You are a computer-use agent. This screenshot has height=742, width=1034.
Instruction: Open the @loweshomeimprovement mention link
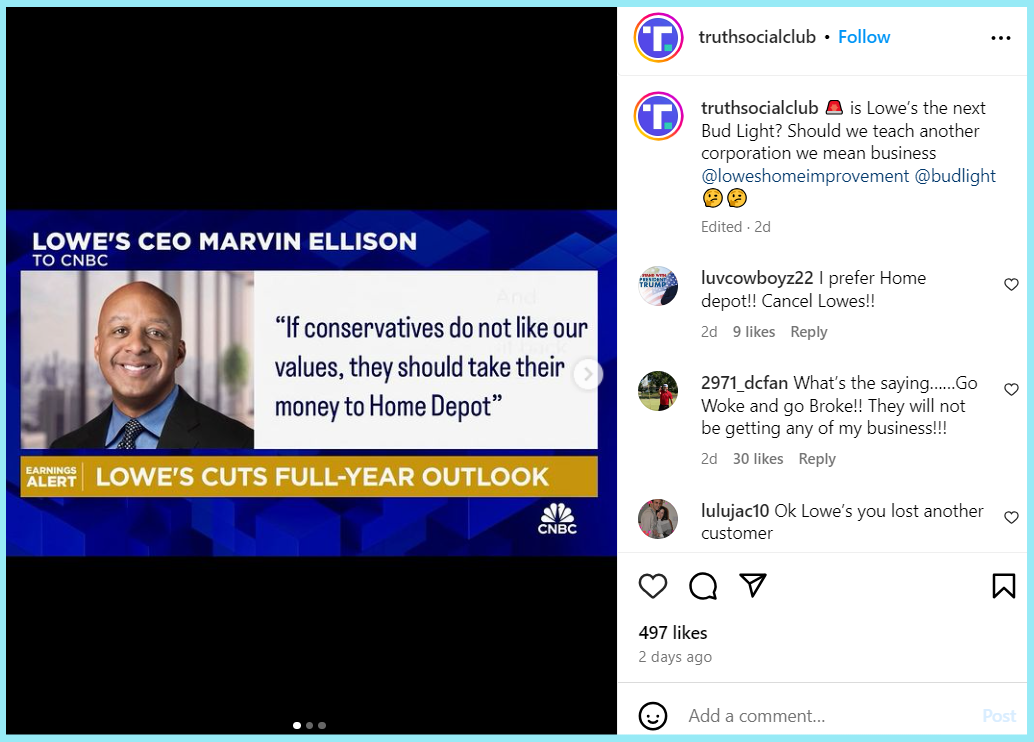point(805,176)
